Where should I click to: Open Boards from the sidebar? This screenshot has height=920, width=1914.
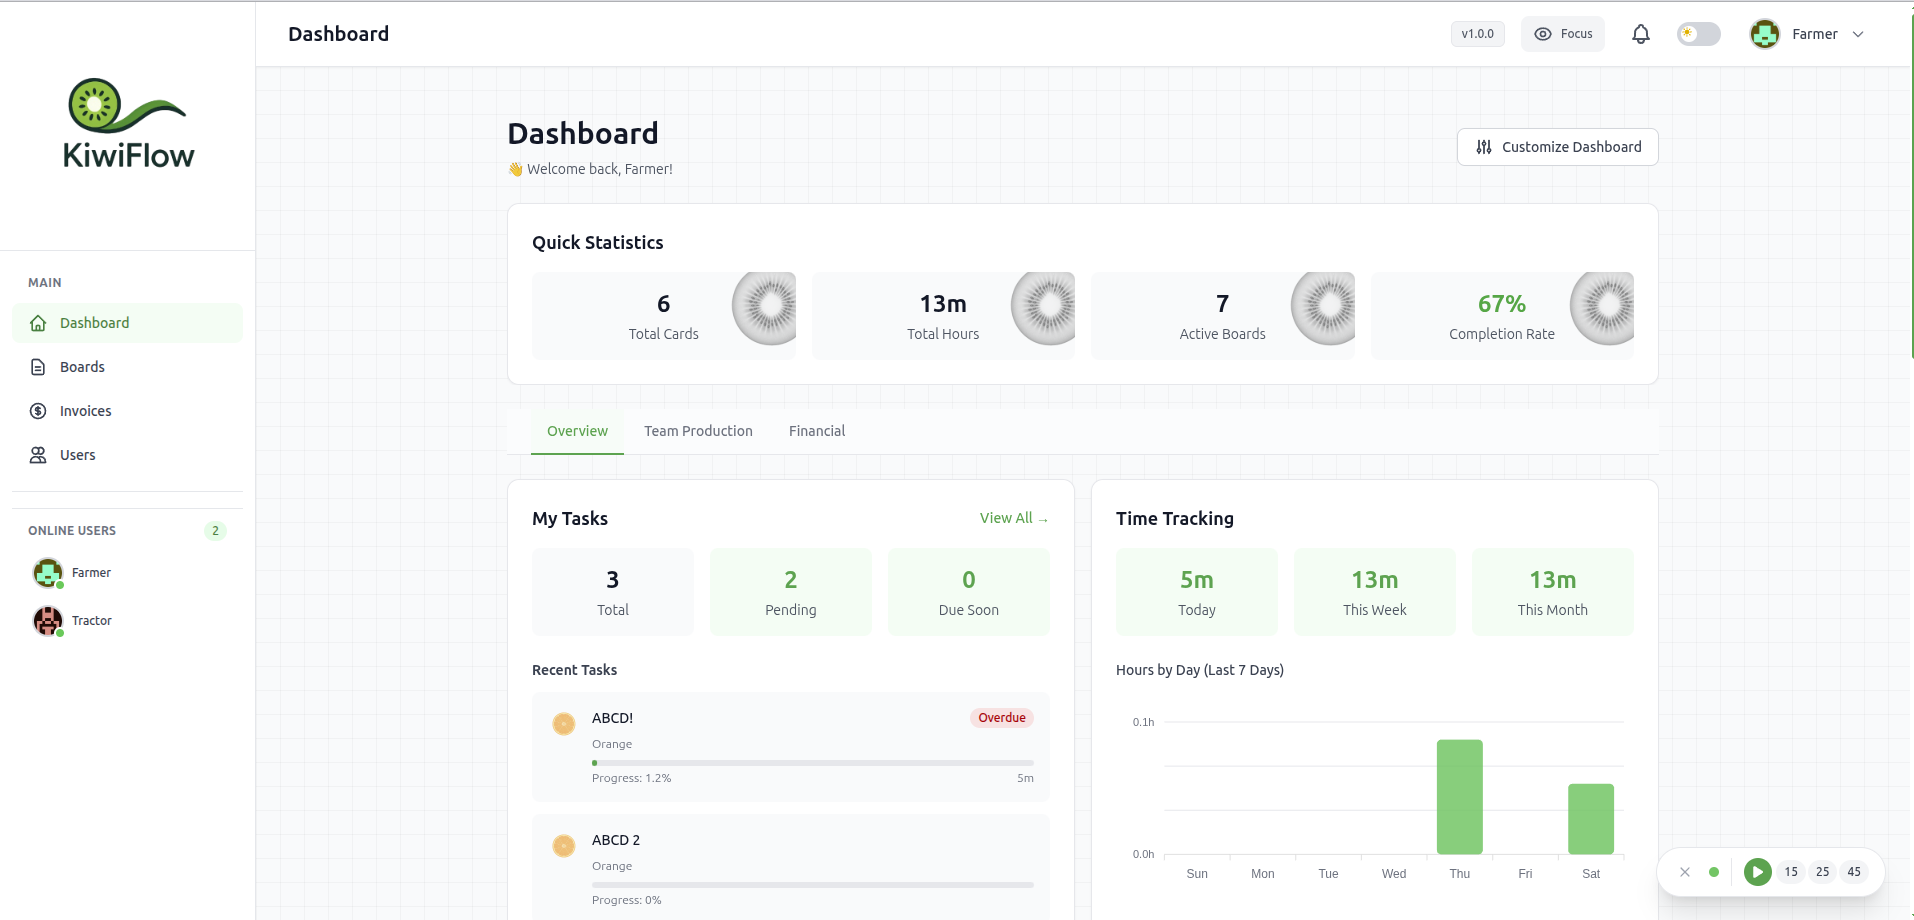pyautogui.click(x=82, y=367)
